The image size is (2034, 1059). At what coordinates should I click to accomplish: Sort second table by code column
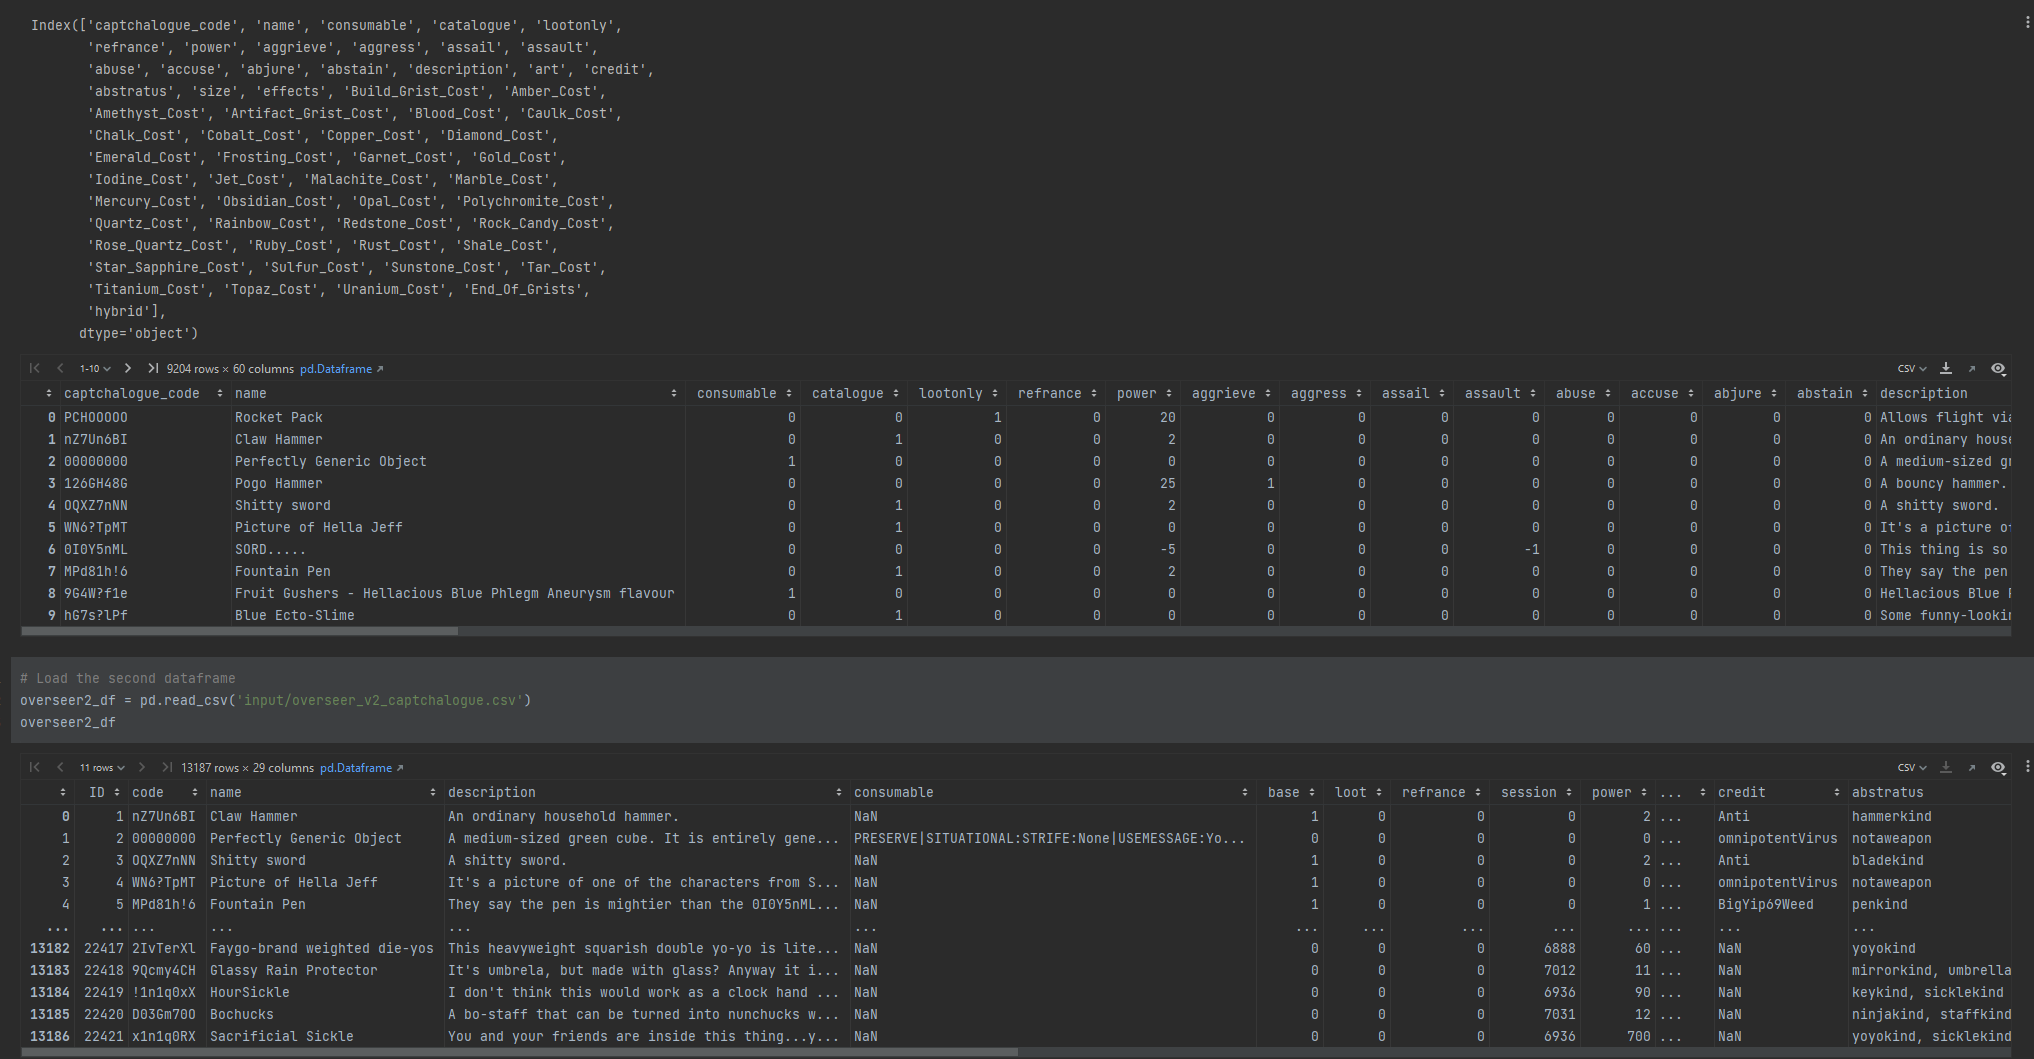click(195, 793)
